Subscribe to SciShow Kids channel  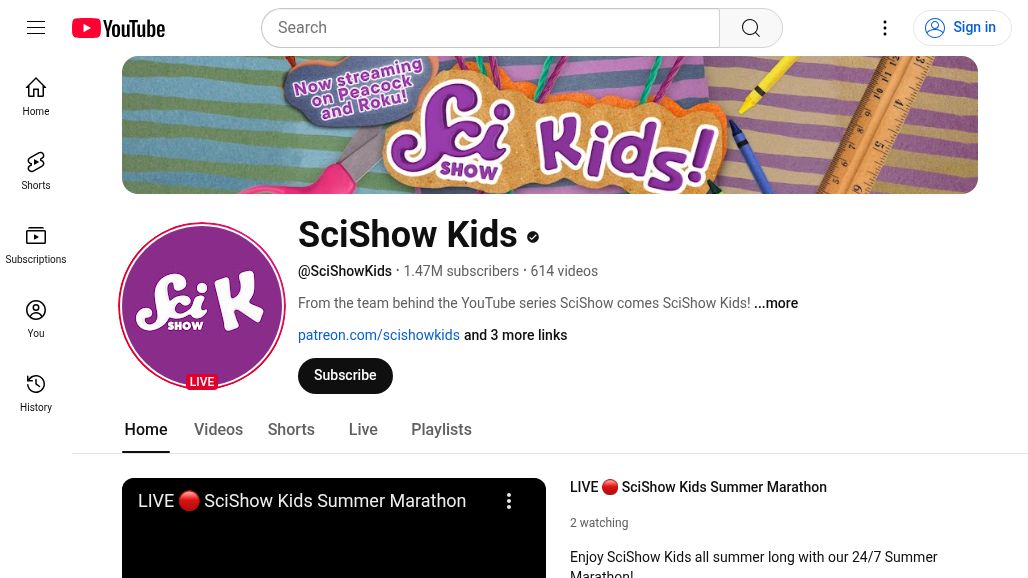[345, 376]
